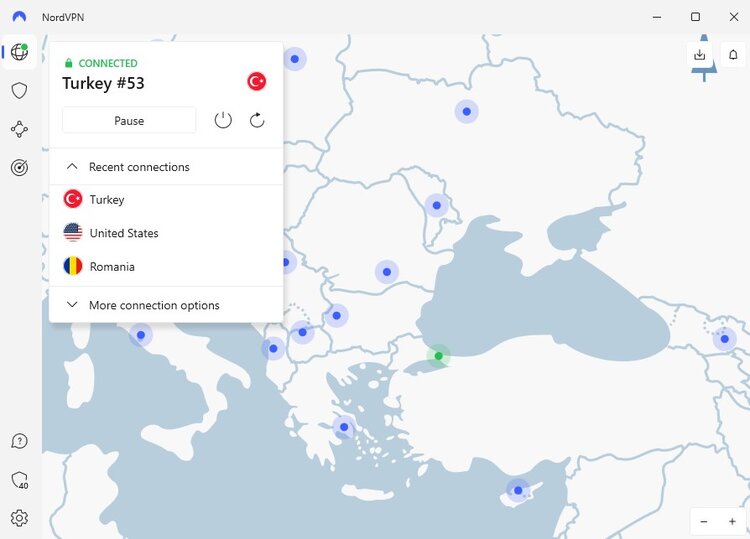This screenshot has width=750, height=539.
Task: Open notifications bell icon
Action: pos(733,55)
